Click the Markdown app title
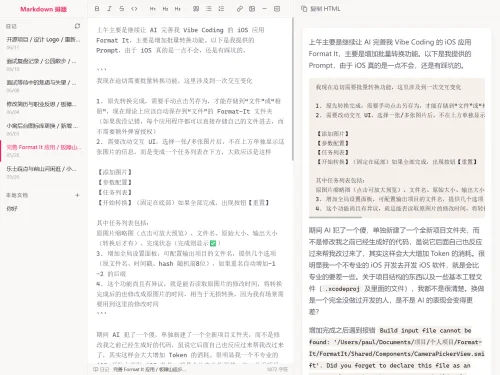This screenshot has width=500, height=375. coord(43,9)
